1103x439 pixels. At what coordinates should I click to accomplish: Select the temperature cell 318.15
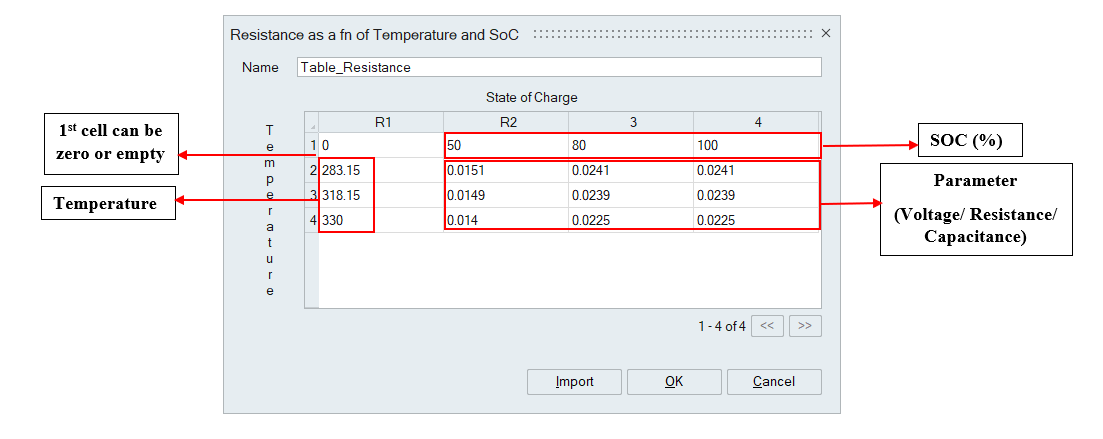tap(346, 195)
